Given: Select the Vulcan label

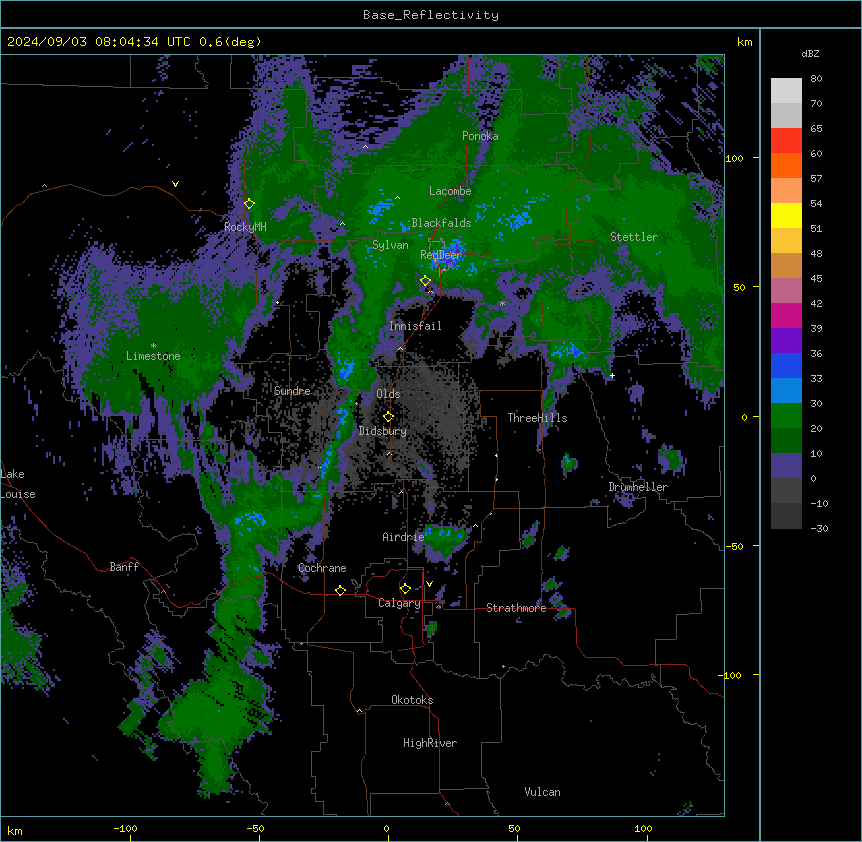Looking at the screenshot, I should 543,792.
